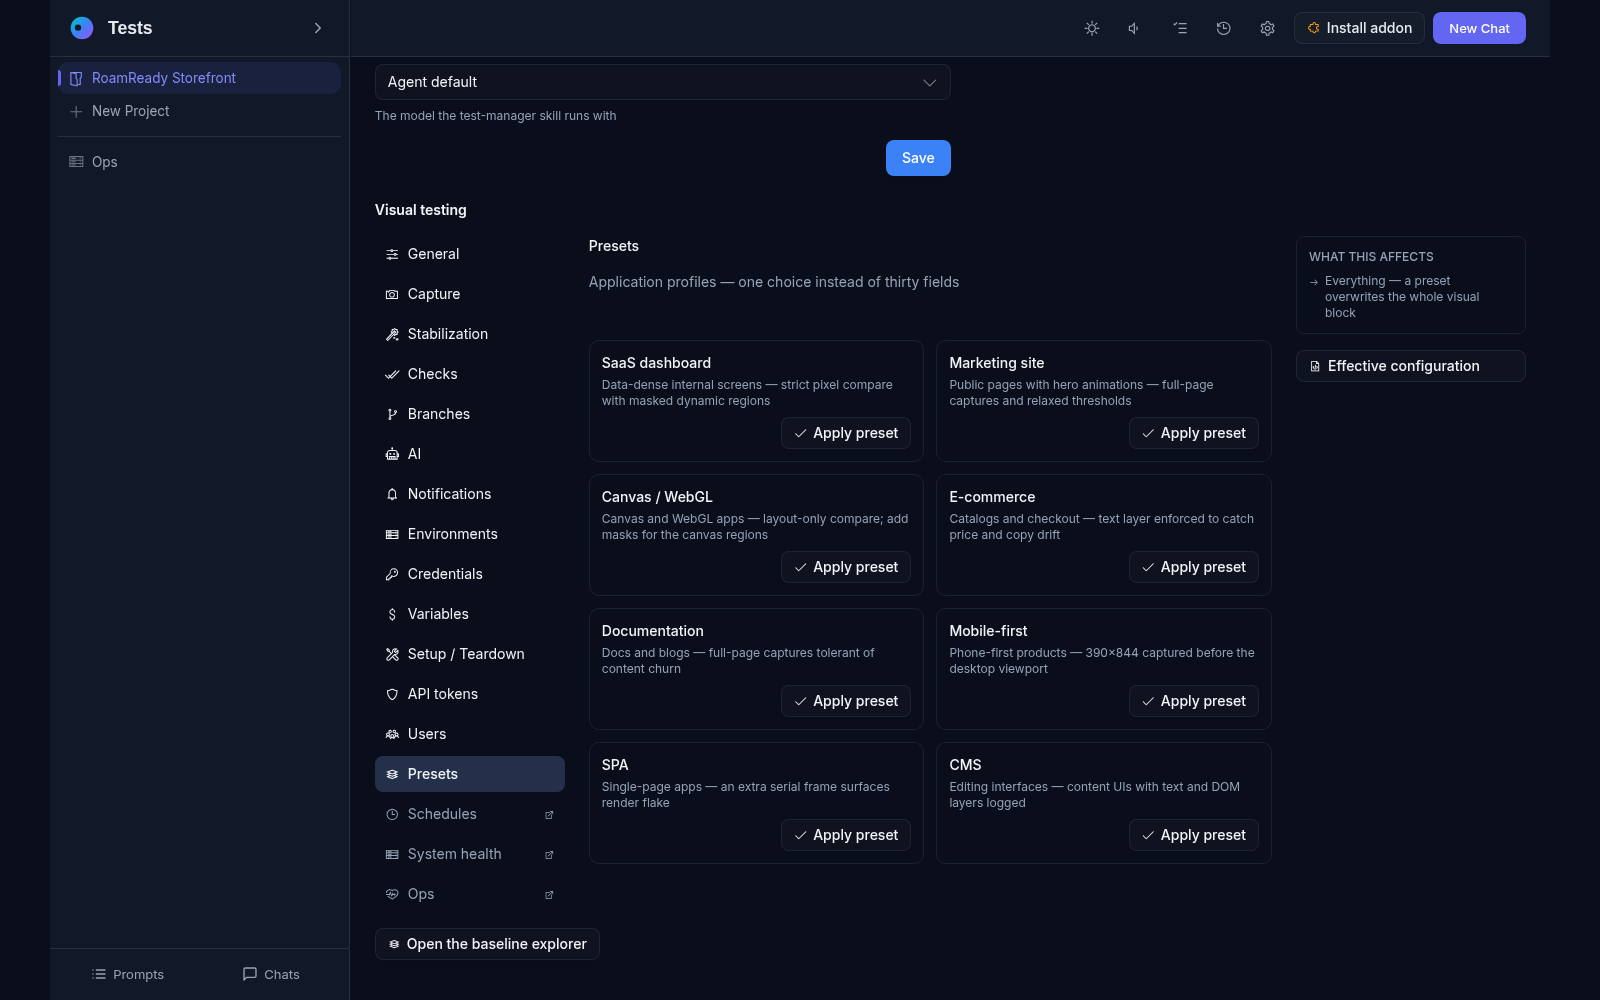Open the Checks settings section
This screenshot has height=1000, width=1600.
tap(470, 374)
